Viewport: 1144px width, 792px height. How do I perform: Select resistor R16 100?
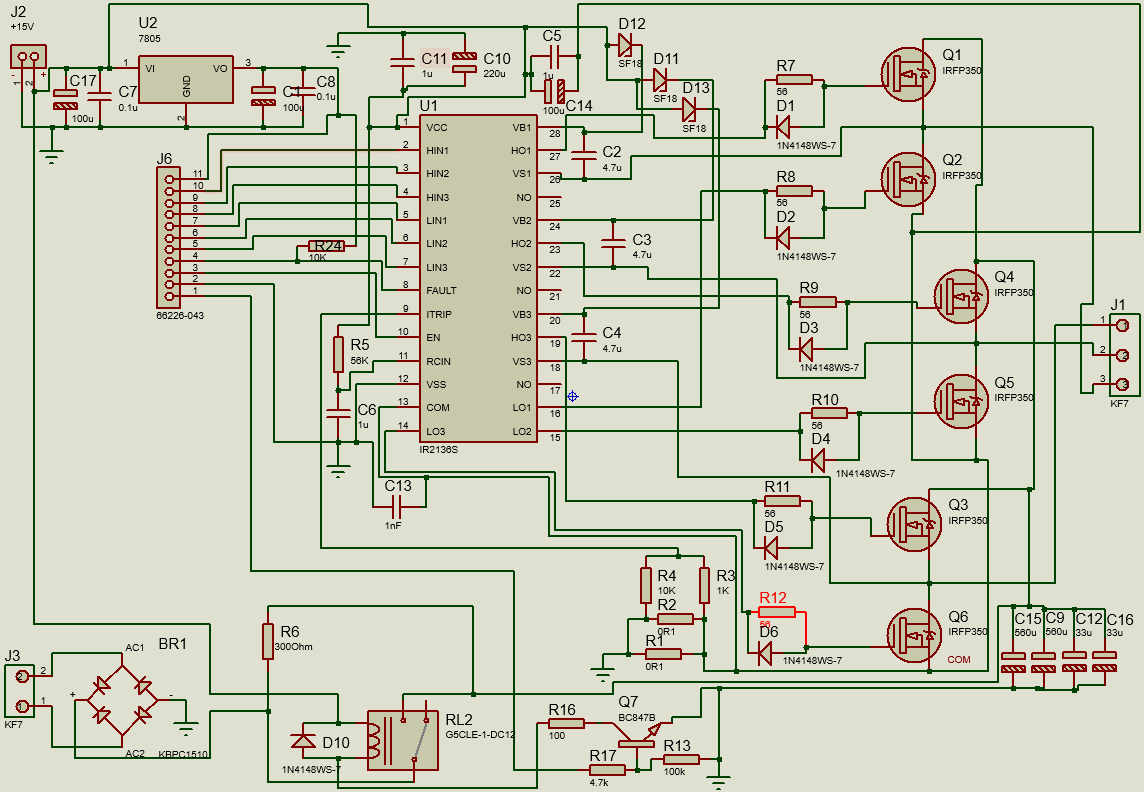[565, 723]
